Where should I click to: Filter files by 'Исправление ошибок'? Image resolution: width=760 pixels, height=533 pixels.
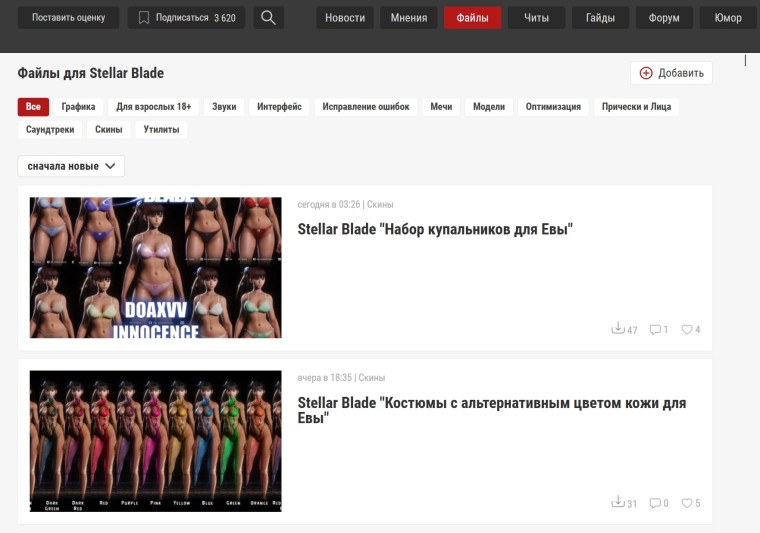click(366, 107)
